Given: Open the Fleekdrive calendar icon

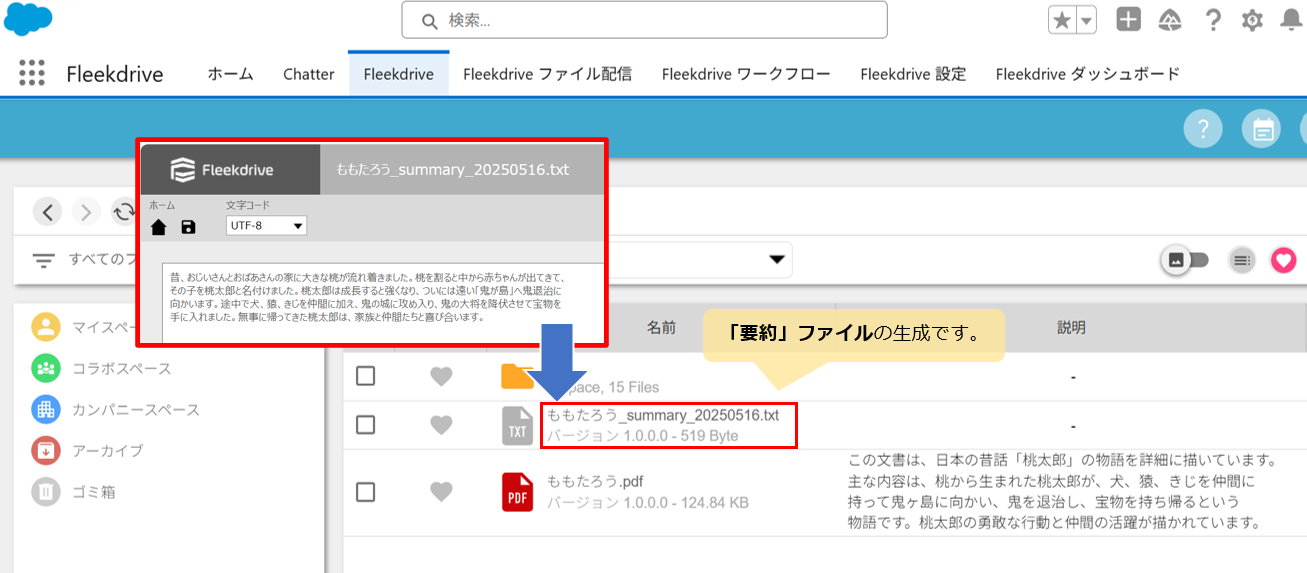Looking at the screenshot, I should point(1262,129).
